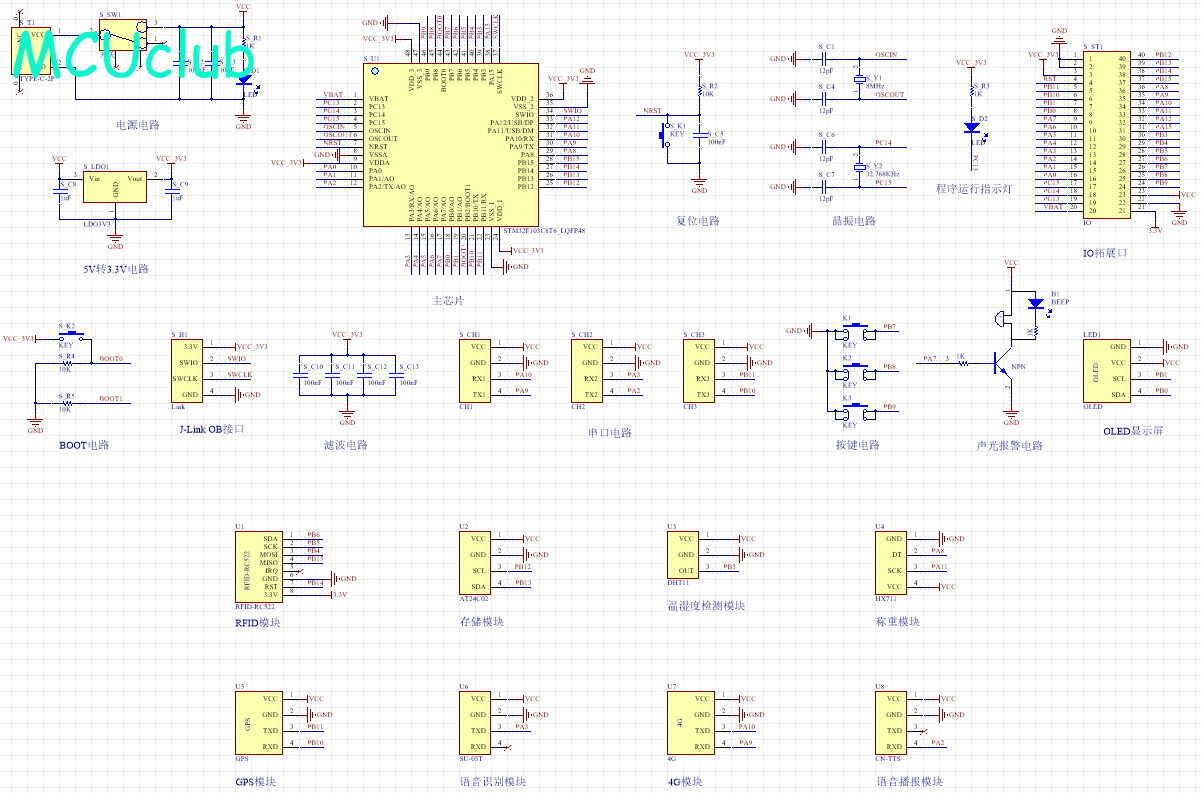Select resistor S_R4 10K
The width and height of the screenshot is (1202, 795).
(x=65, y=363)
